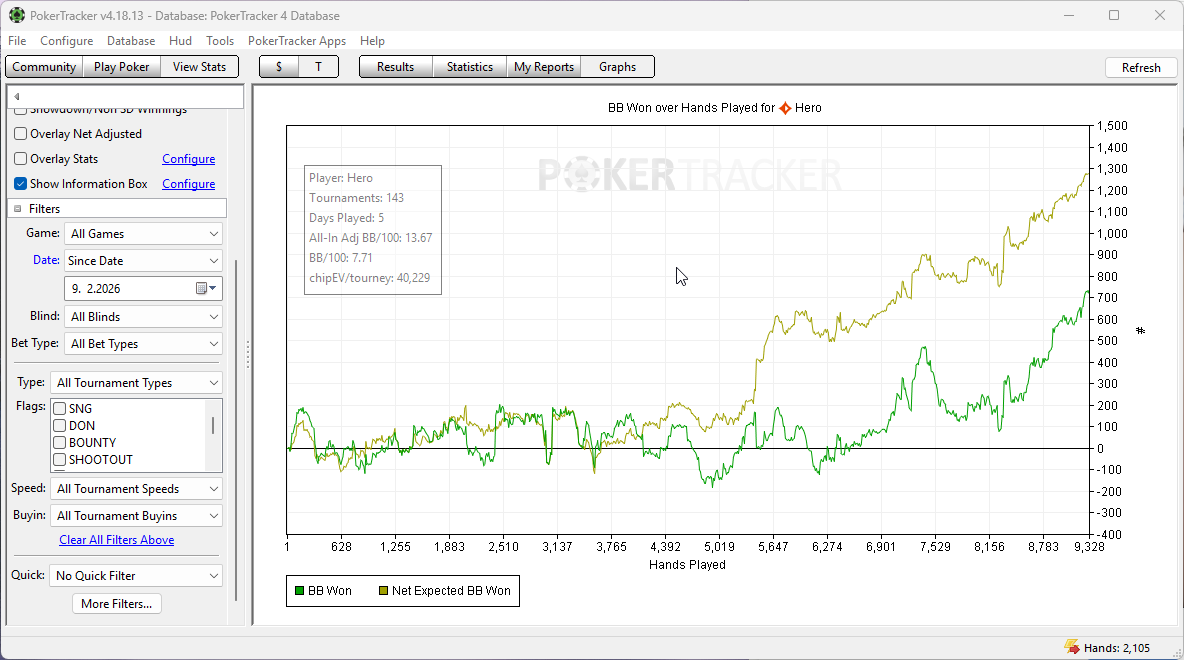Open the Game dropdown showing All Games
The width and height of the screenshot is (1184, 660).
[x=143, y=234]
